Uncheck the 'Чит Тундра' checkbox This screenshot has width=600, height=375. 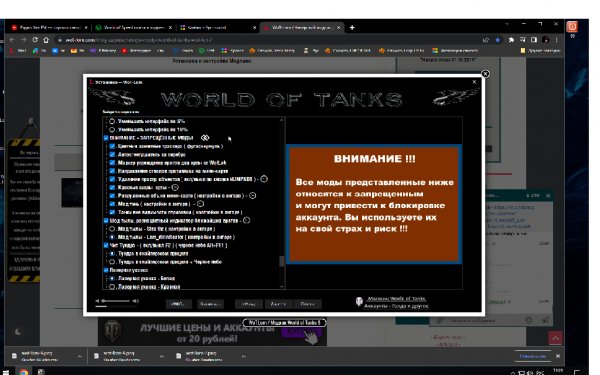(x=106, y=245)
